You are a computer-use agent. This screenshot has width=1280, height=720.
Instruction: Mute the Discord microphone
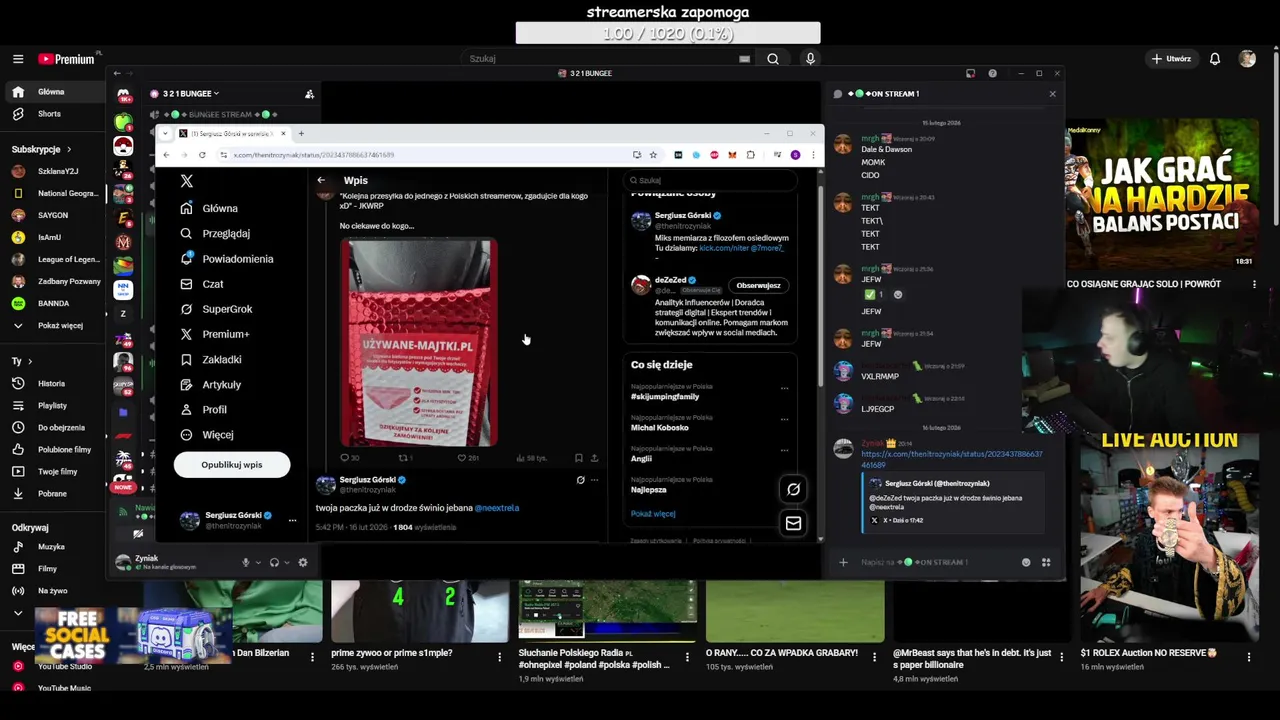[245, 562]
